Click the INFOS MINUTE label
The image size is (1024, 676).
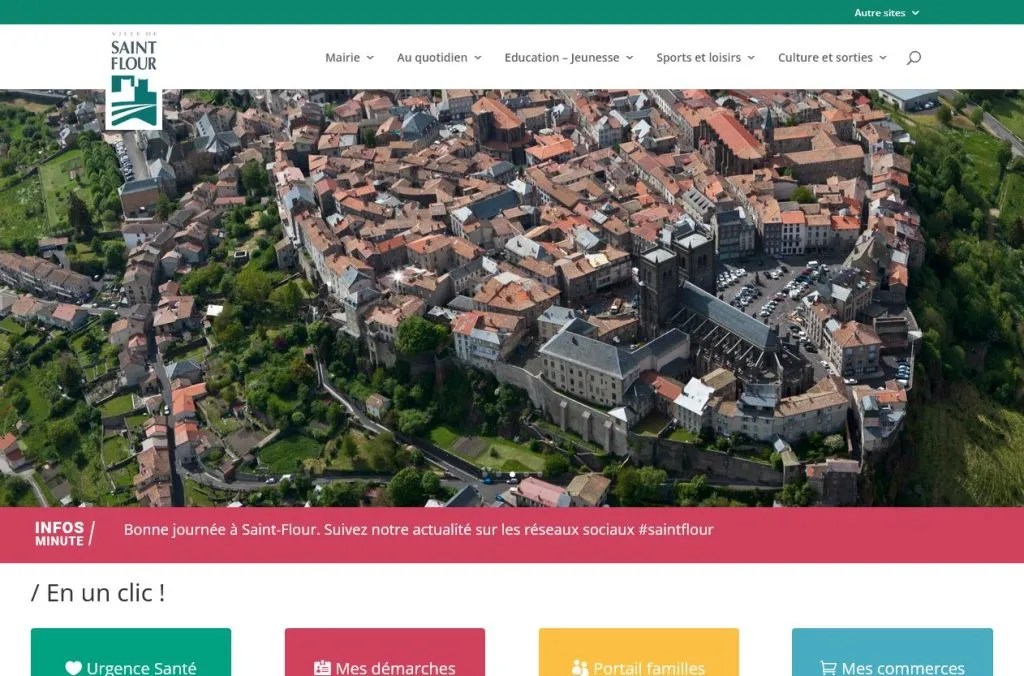[x=65, y=534]
